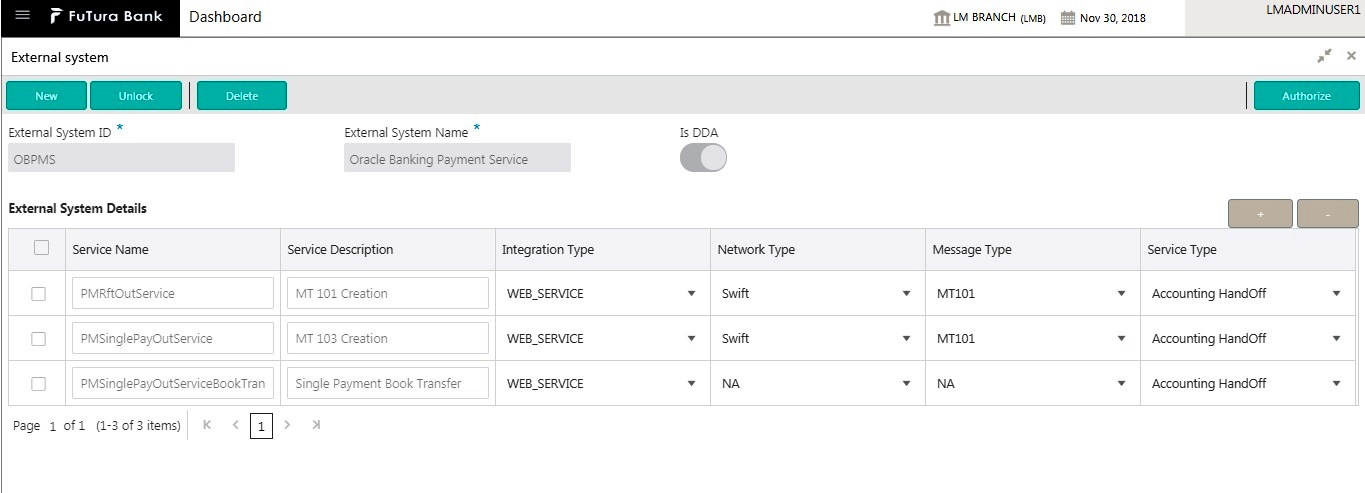
Task: Go to the next page arrow
Action: click(x=288, y=425)
